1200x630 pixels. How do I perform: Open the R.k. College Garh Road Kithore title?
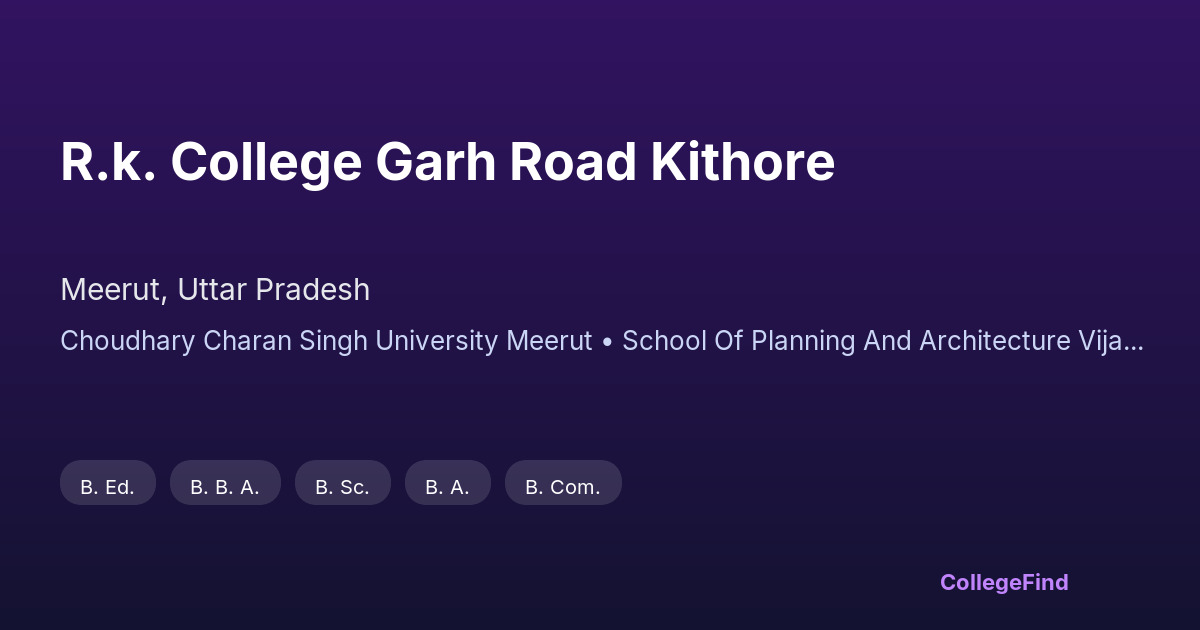(x=447, y=163)
